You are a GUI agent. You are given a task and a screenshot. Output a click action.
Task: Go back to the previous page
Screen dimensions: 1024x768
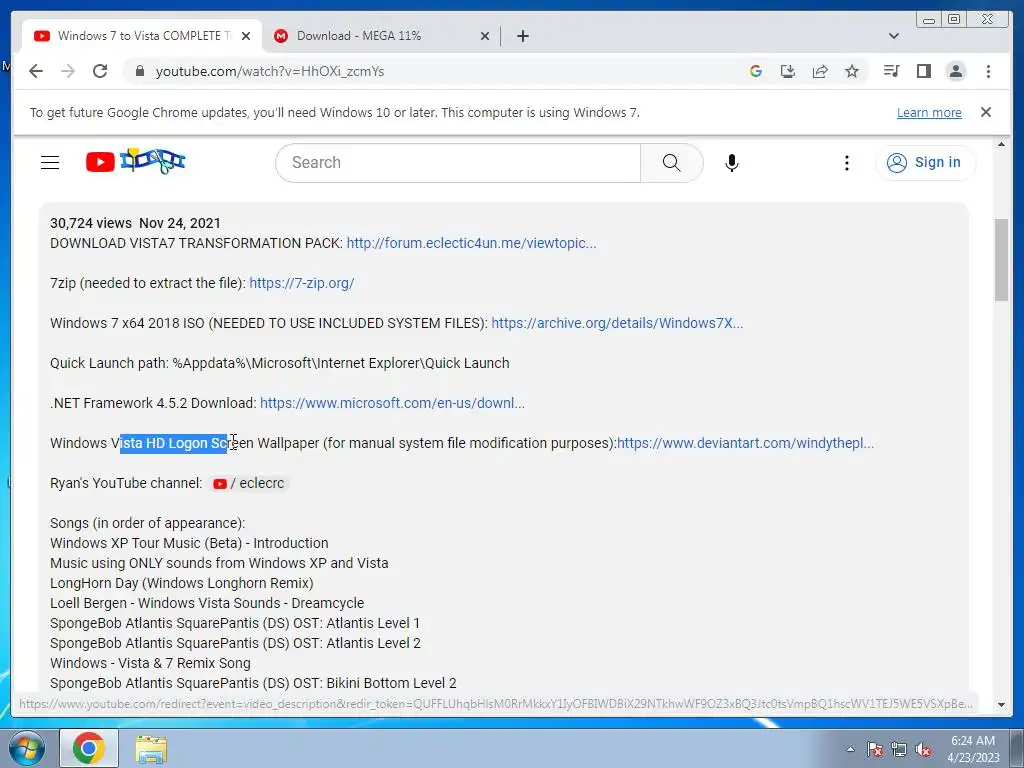click(36, 71)
